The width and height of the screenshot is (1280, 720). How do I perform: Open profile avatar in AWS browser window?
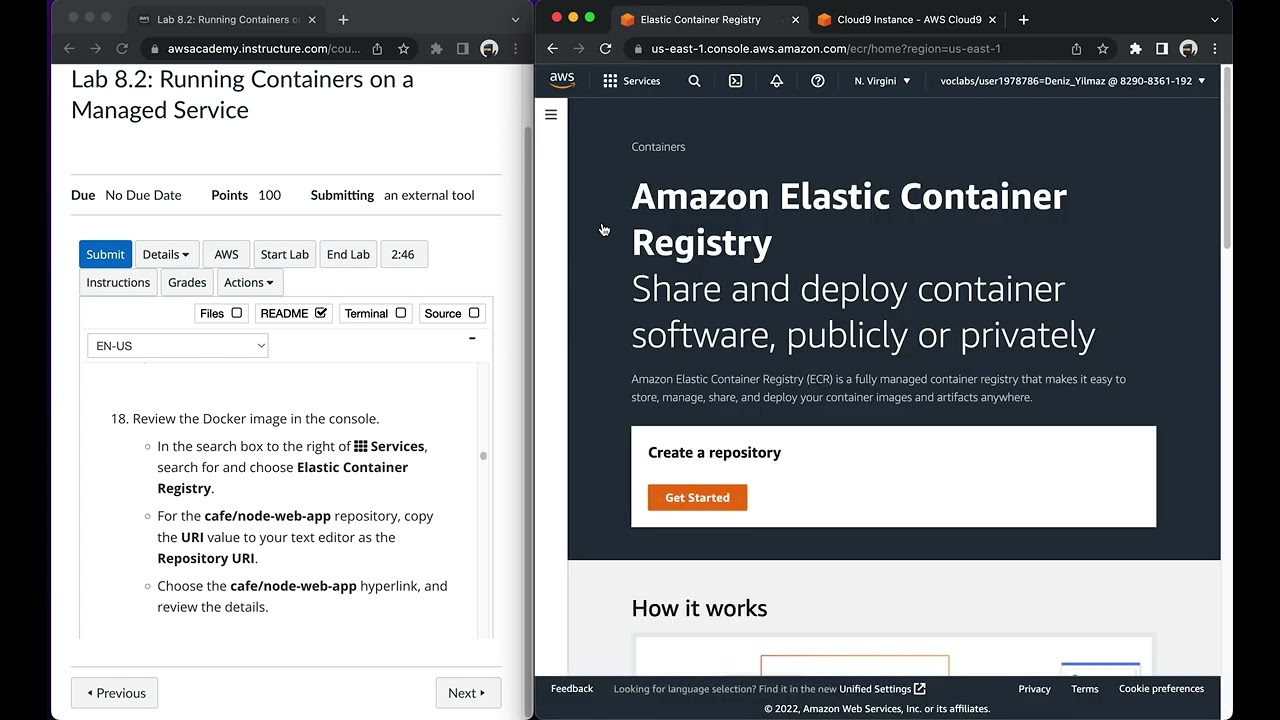tap(1188, 48)
